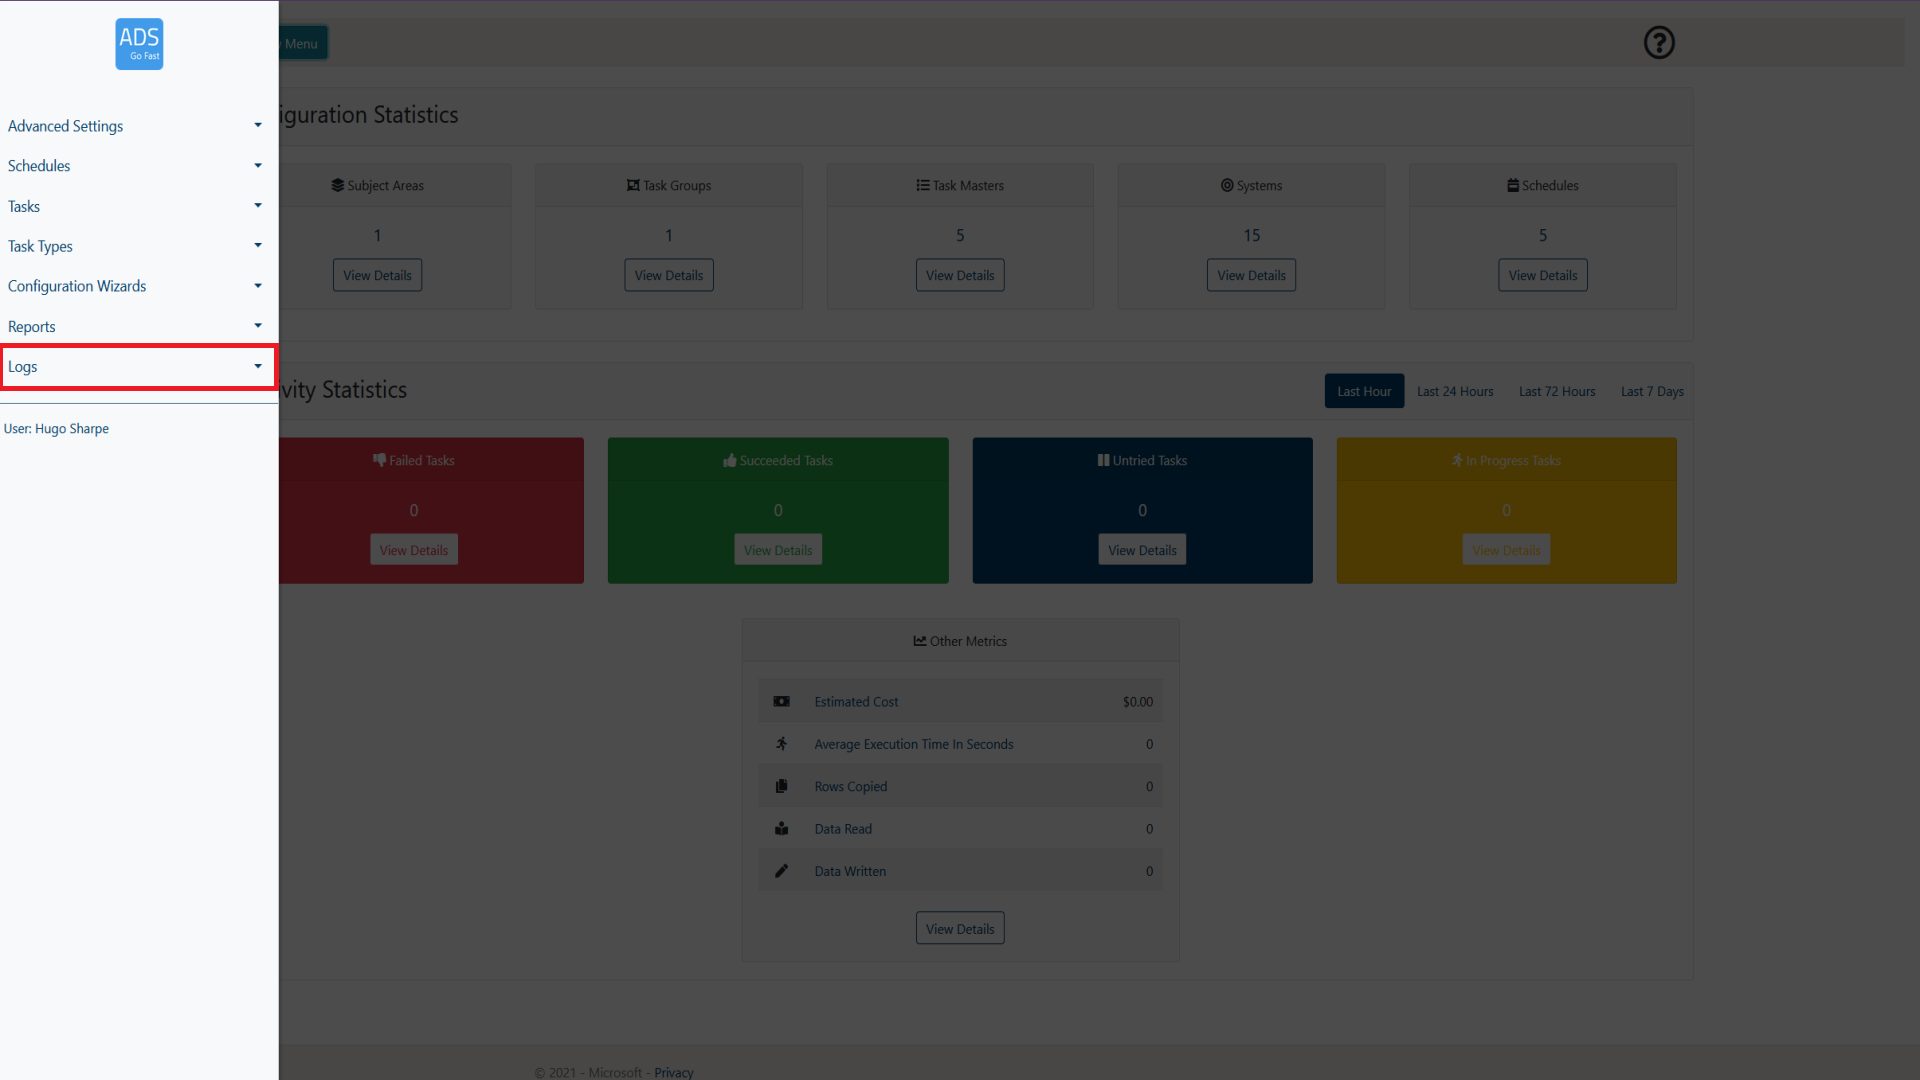Select the Last Hour tab

click(1364, 391)
